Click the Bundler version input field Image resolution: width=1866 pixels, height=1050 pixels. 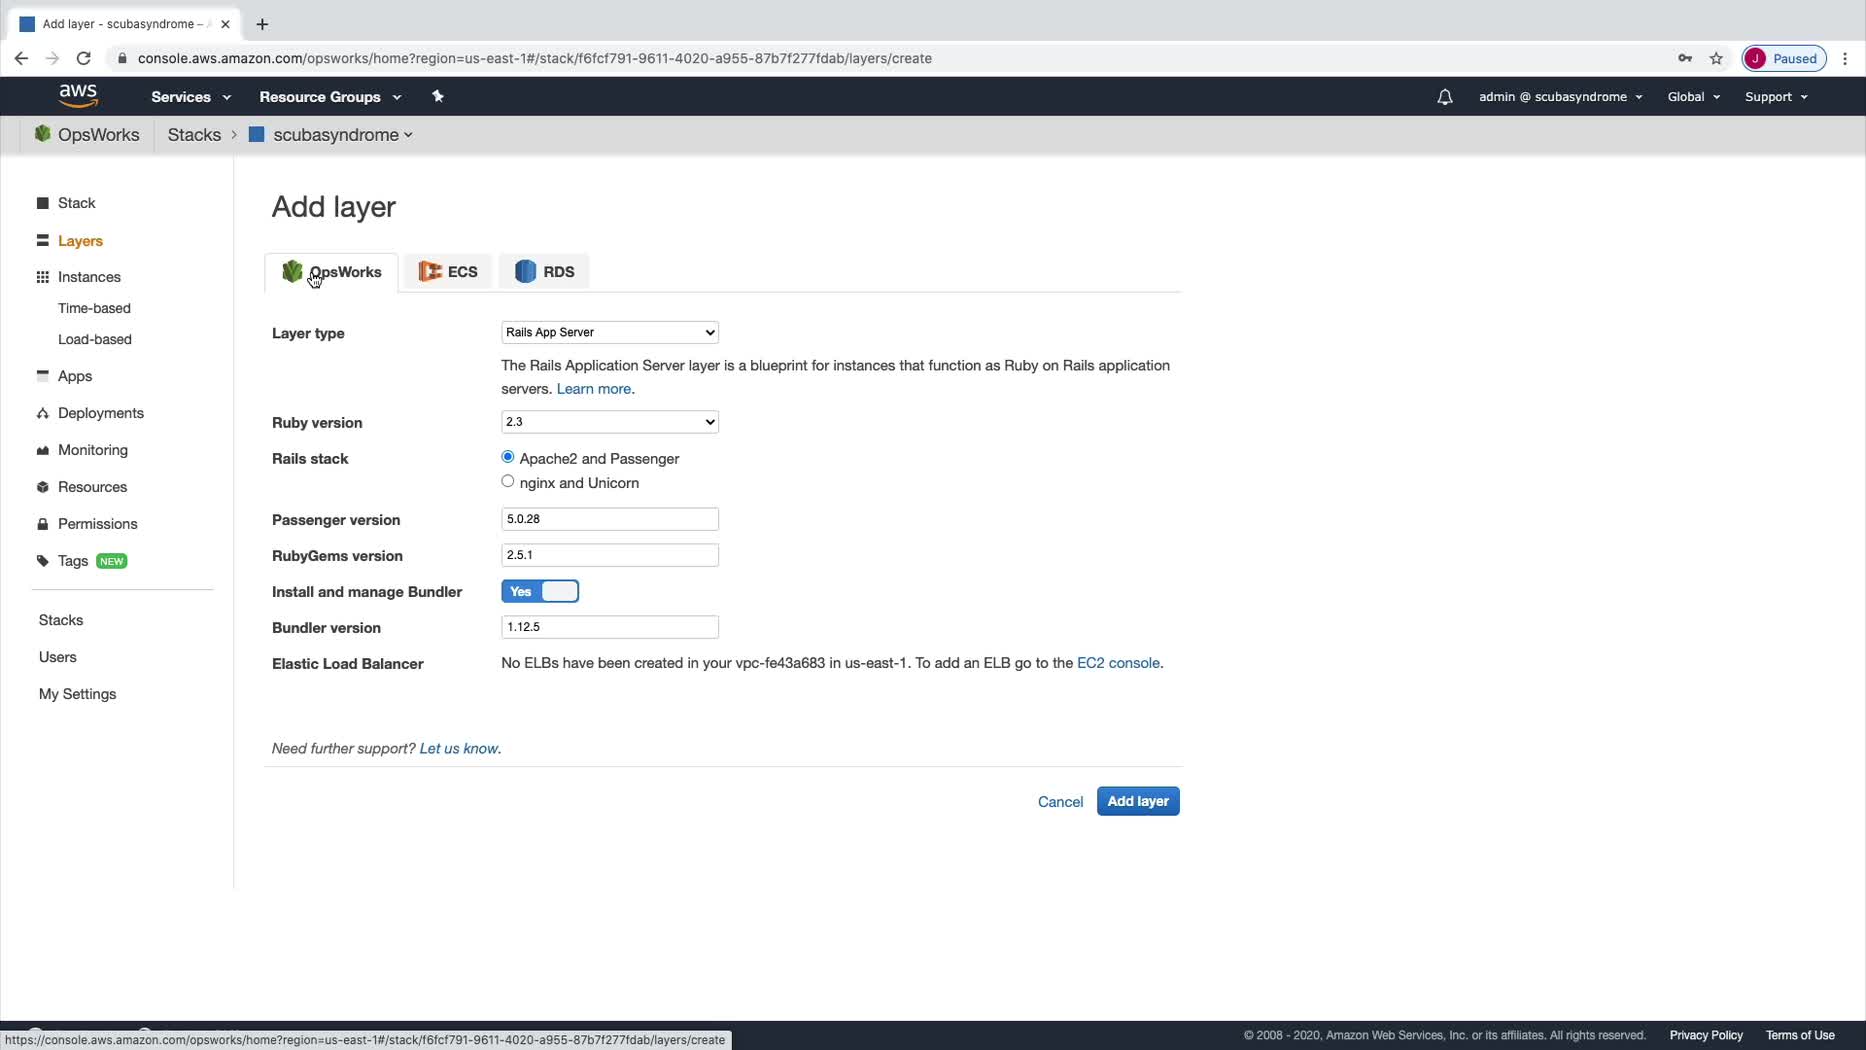point(610,627)
